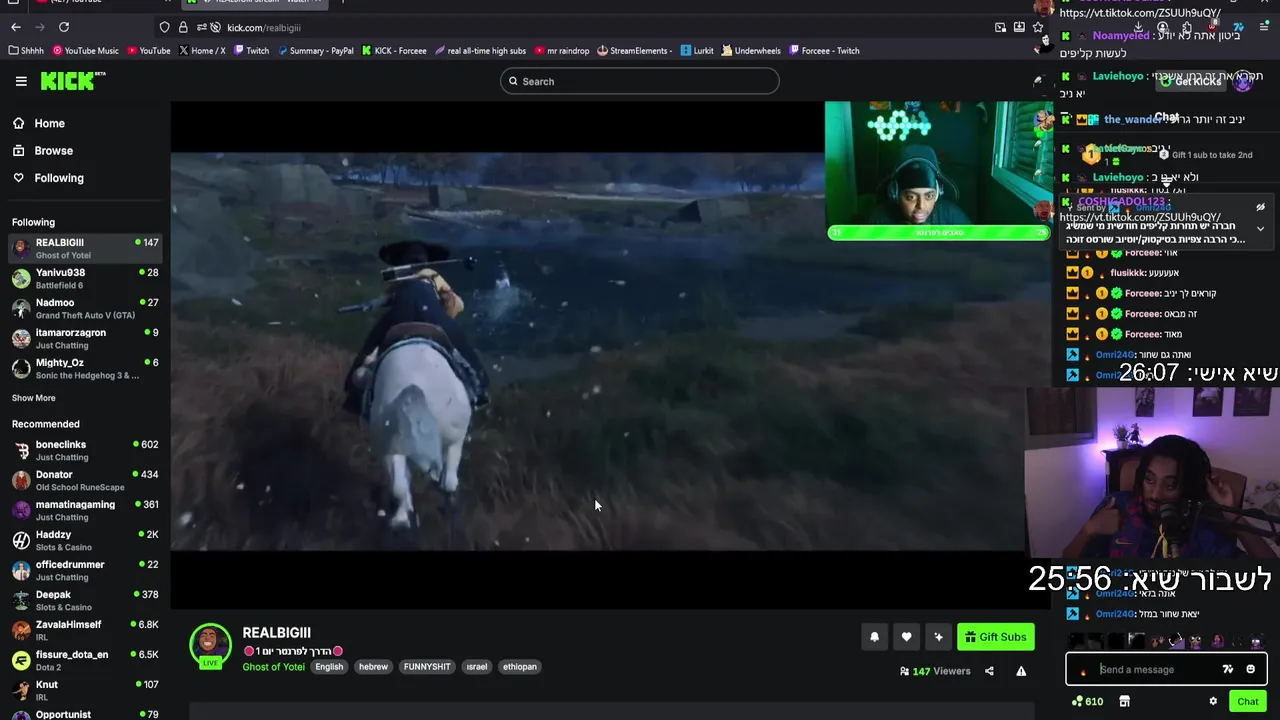
Task: Click the 147 Viewers count
Action: pos(935,671)
